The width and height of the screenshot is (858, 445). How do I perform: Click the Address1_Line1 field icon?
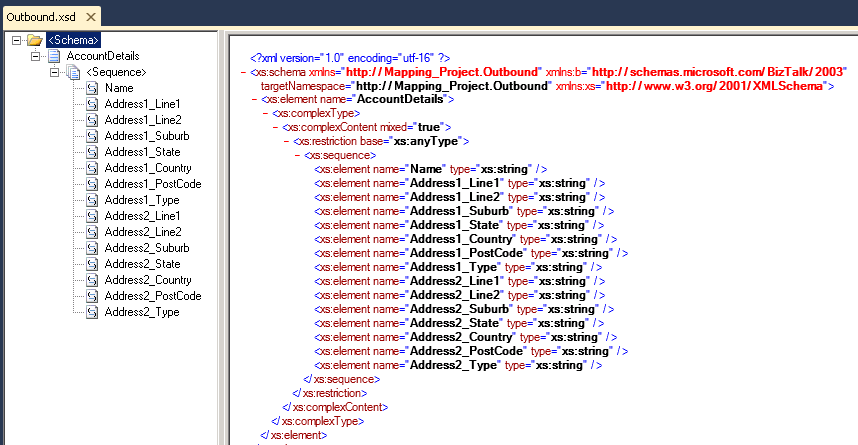coord(91,104)
